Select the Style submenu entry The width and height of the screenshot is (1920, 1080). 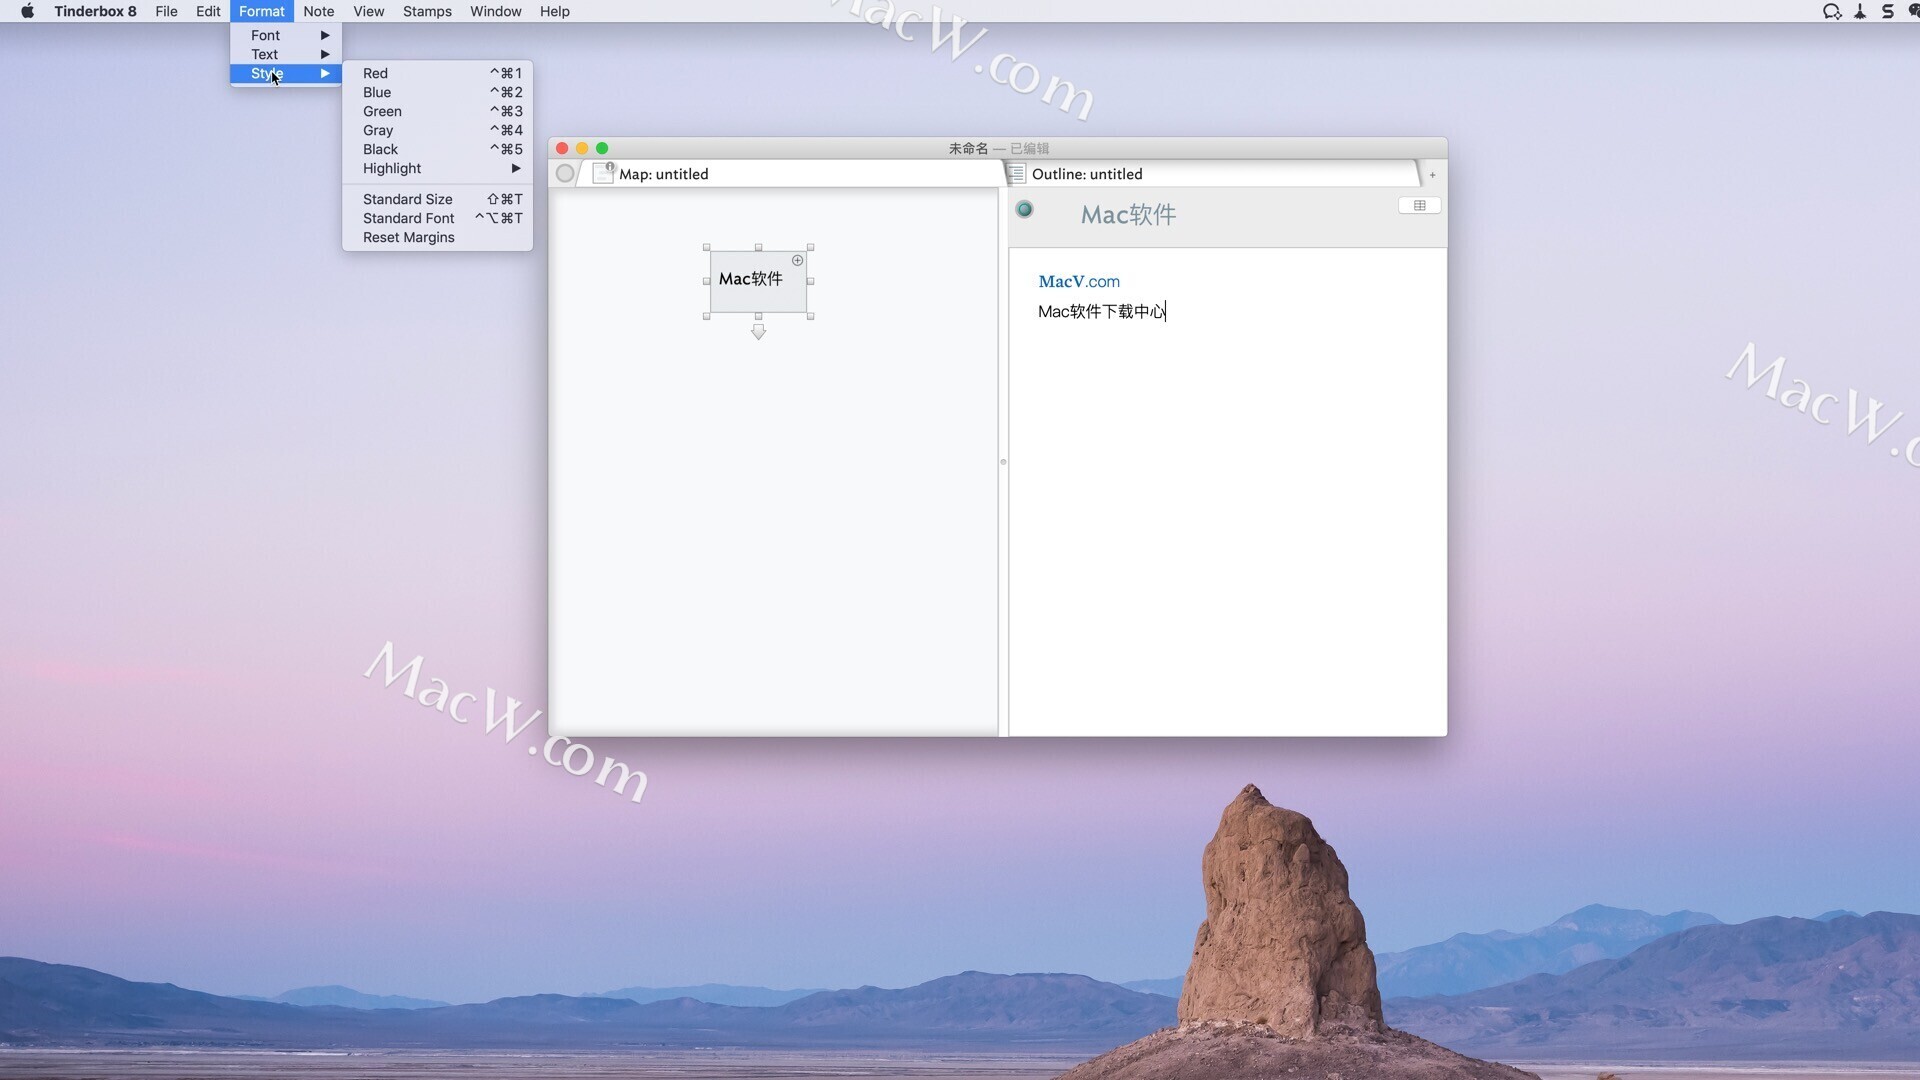(286, 73)
